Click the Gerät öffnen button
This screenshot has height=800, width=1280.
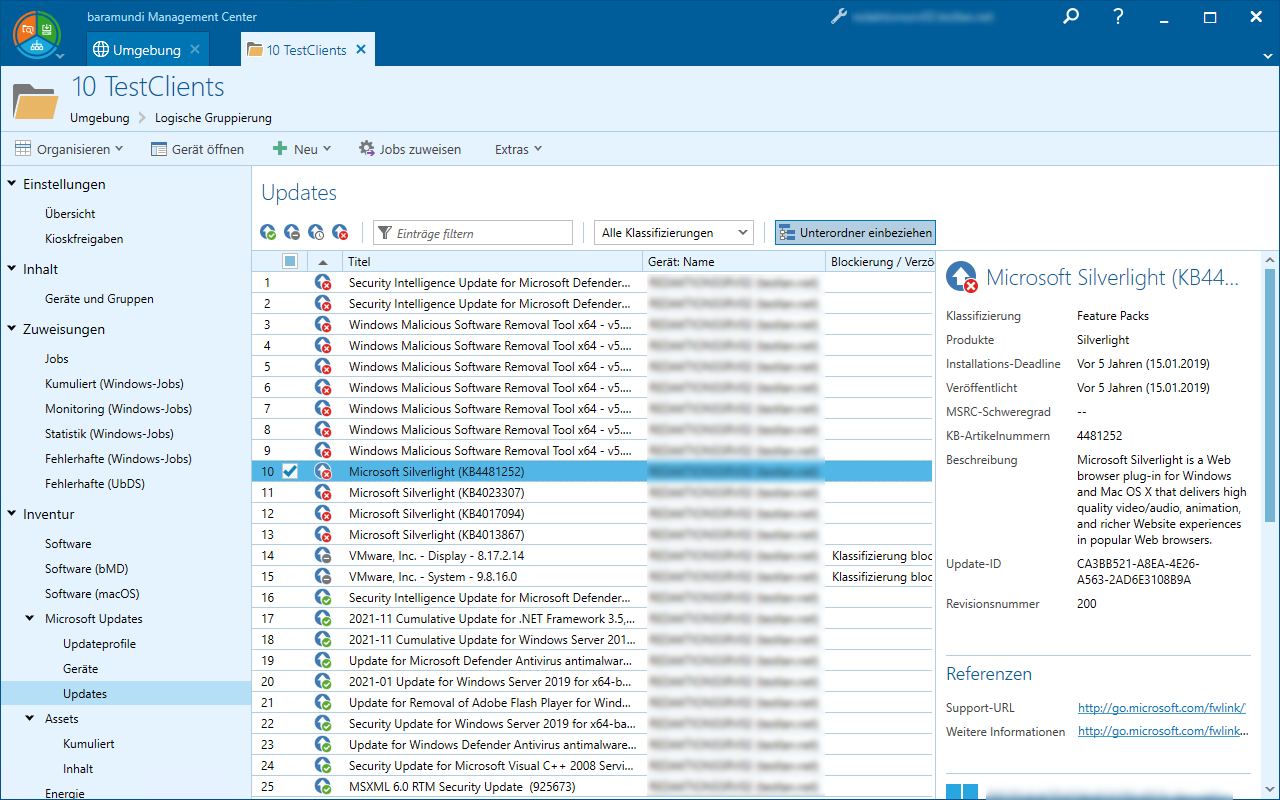[197, 149]
